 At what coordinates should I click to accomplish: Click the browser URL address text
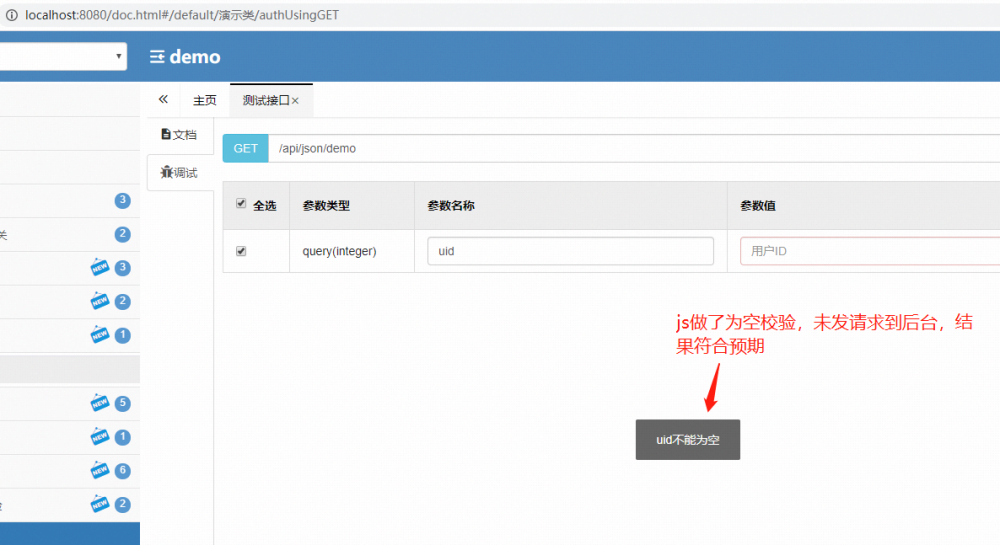pos(182,15)
